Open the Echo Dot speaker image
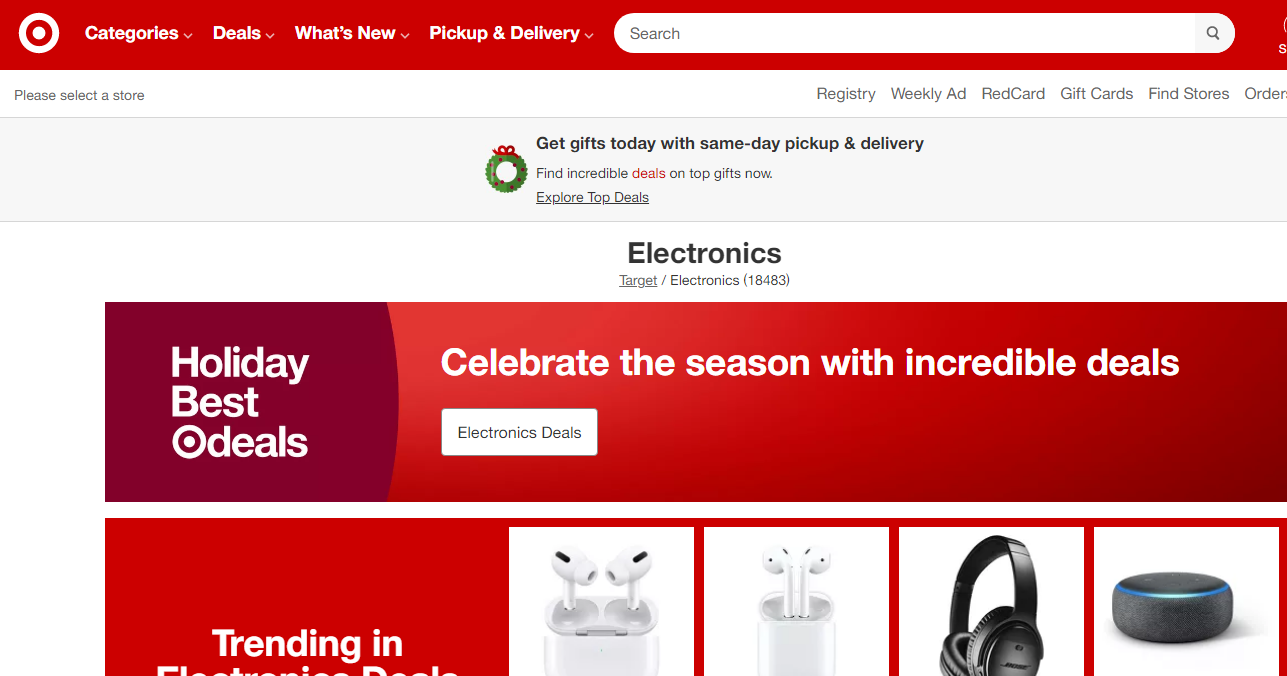This screenshot has width=1287, height=676. click(1186, 602)
